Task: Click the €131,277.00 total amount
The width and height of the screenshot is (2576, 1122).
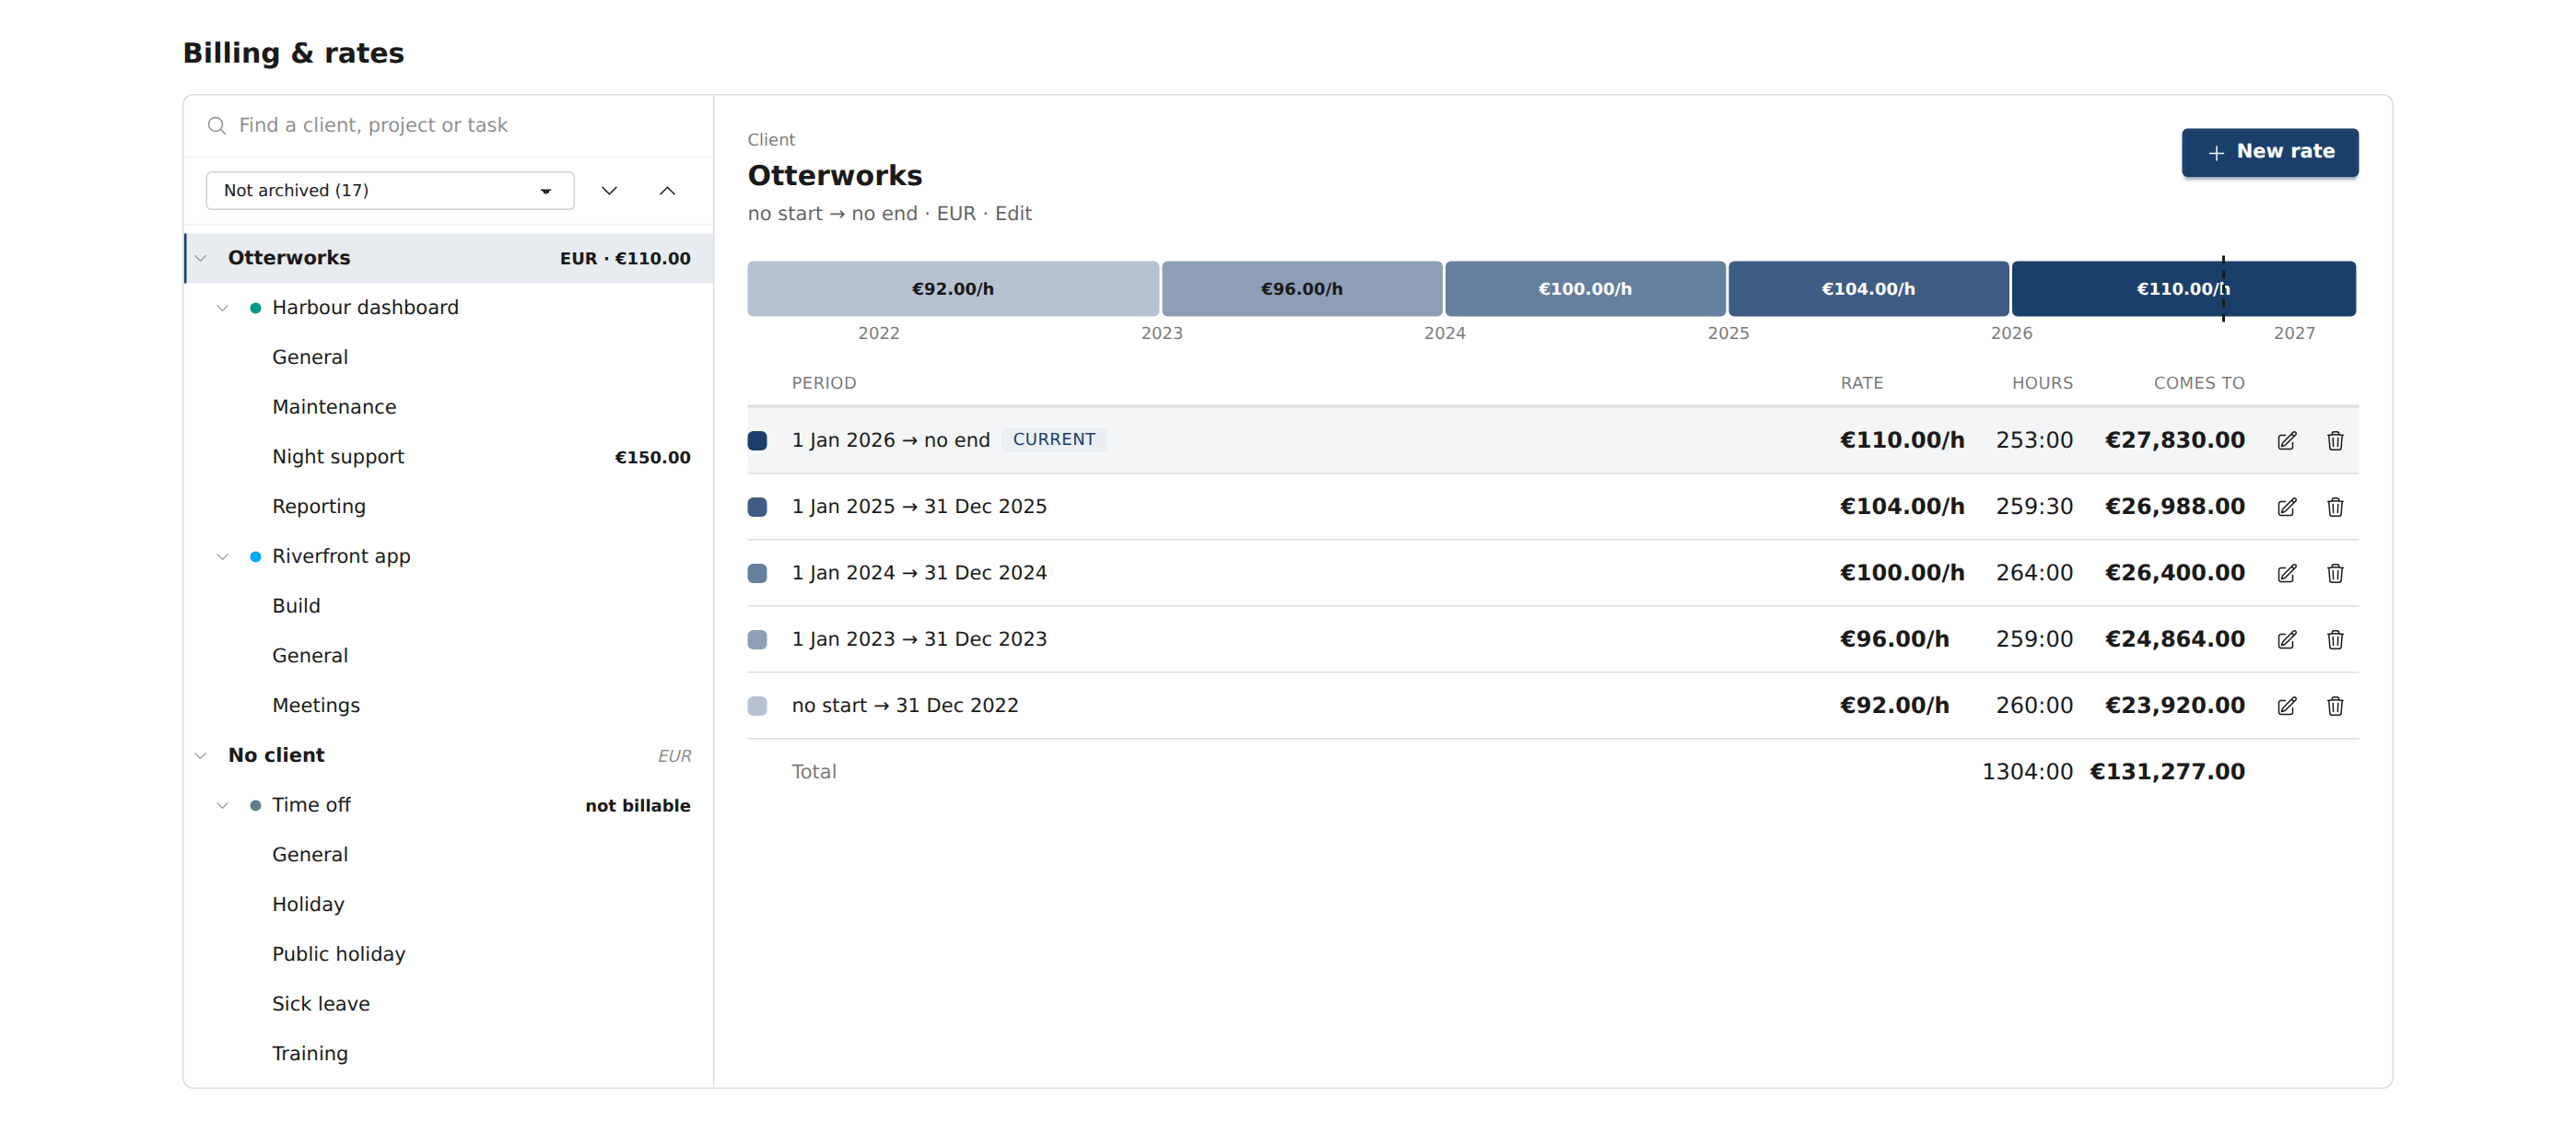Action: click(x=2167, y=772)
